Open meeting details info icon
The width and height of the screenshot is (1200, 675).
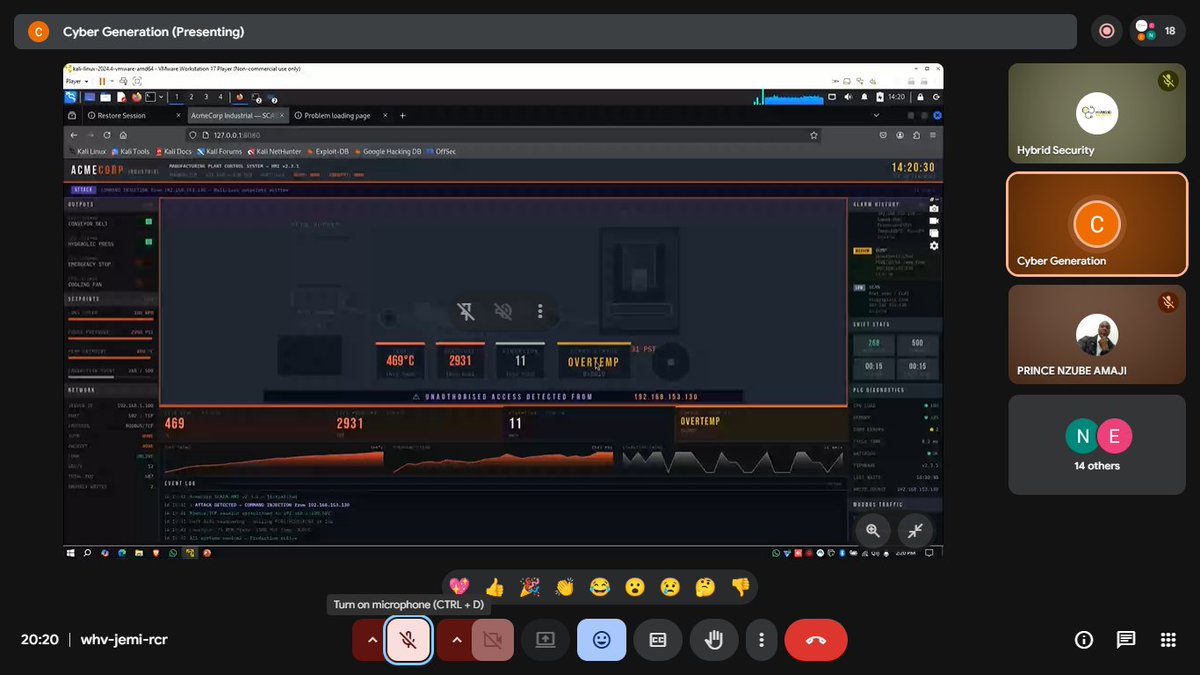click(x=1083, y=640)
